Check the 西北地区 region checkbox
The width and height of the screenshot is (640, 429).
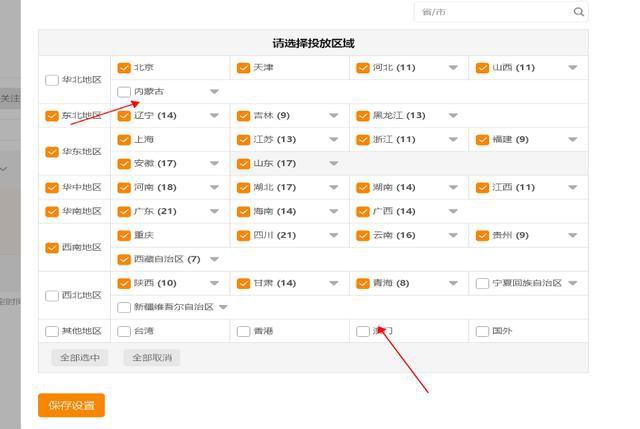[x=52, y=296]
